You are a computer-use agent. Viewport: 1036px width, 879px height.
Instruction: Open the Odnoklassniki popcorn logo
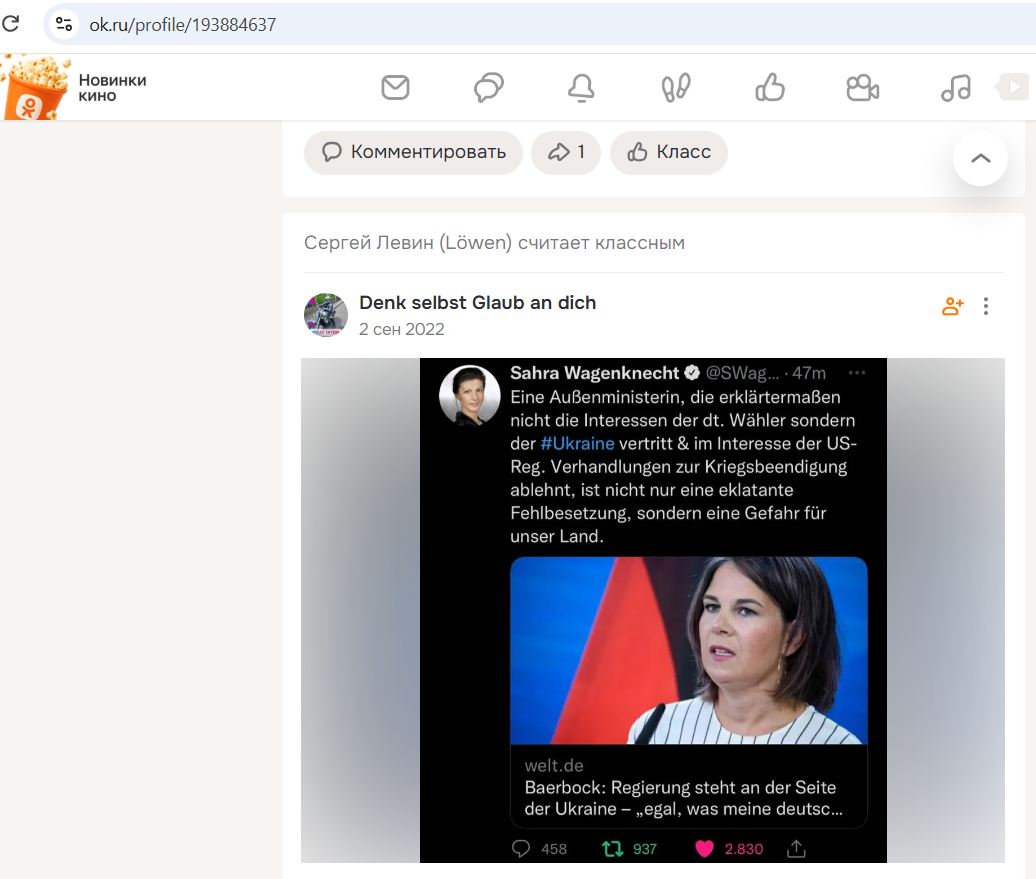click(x=36, y=87)
